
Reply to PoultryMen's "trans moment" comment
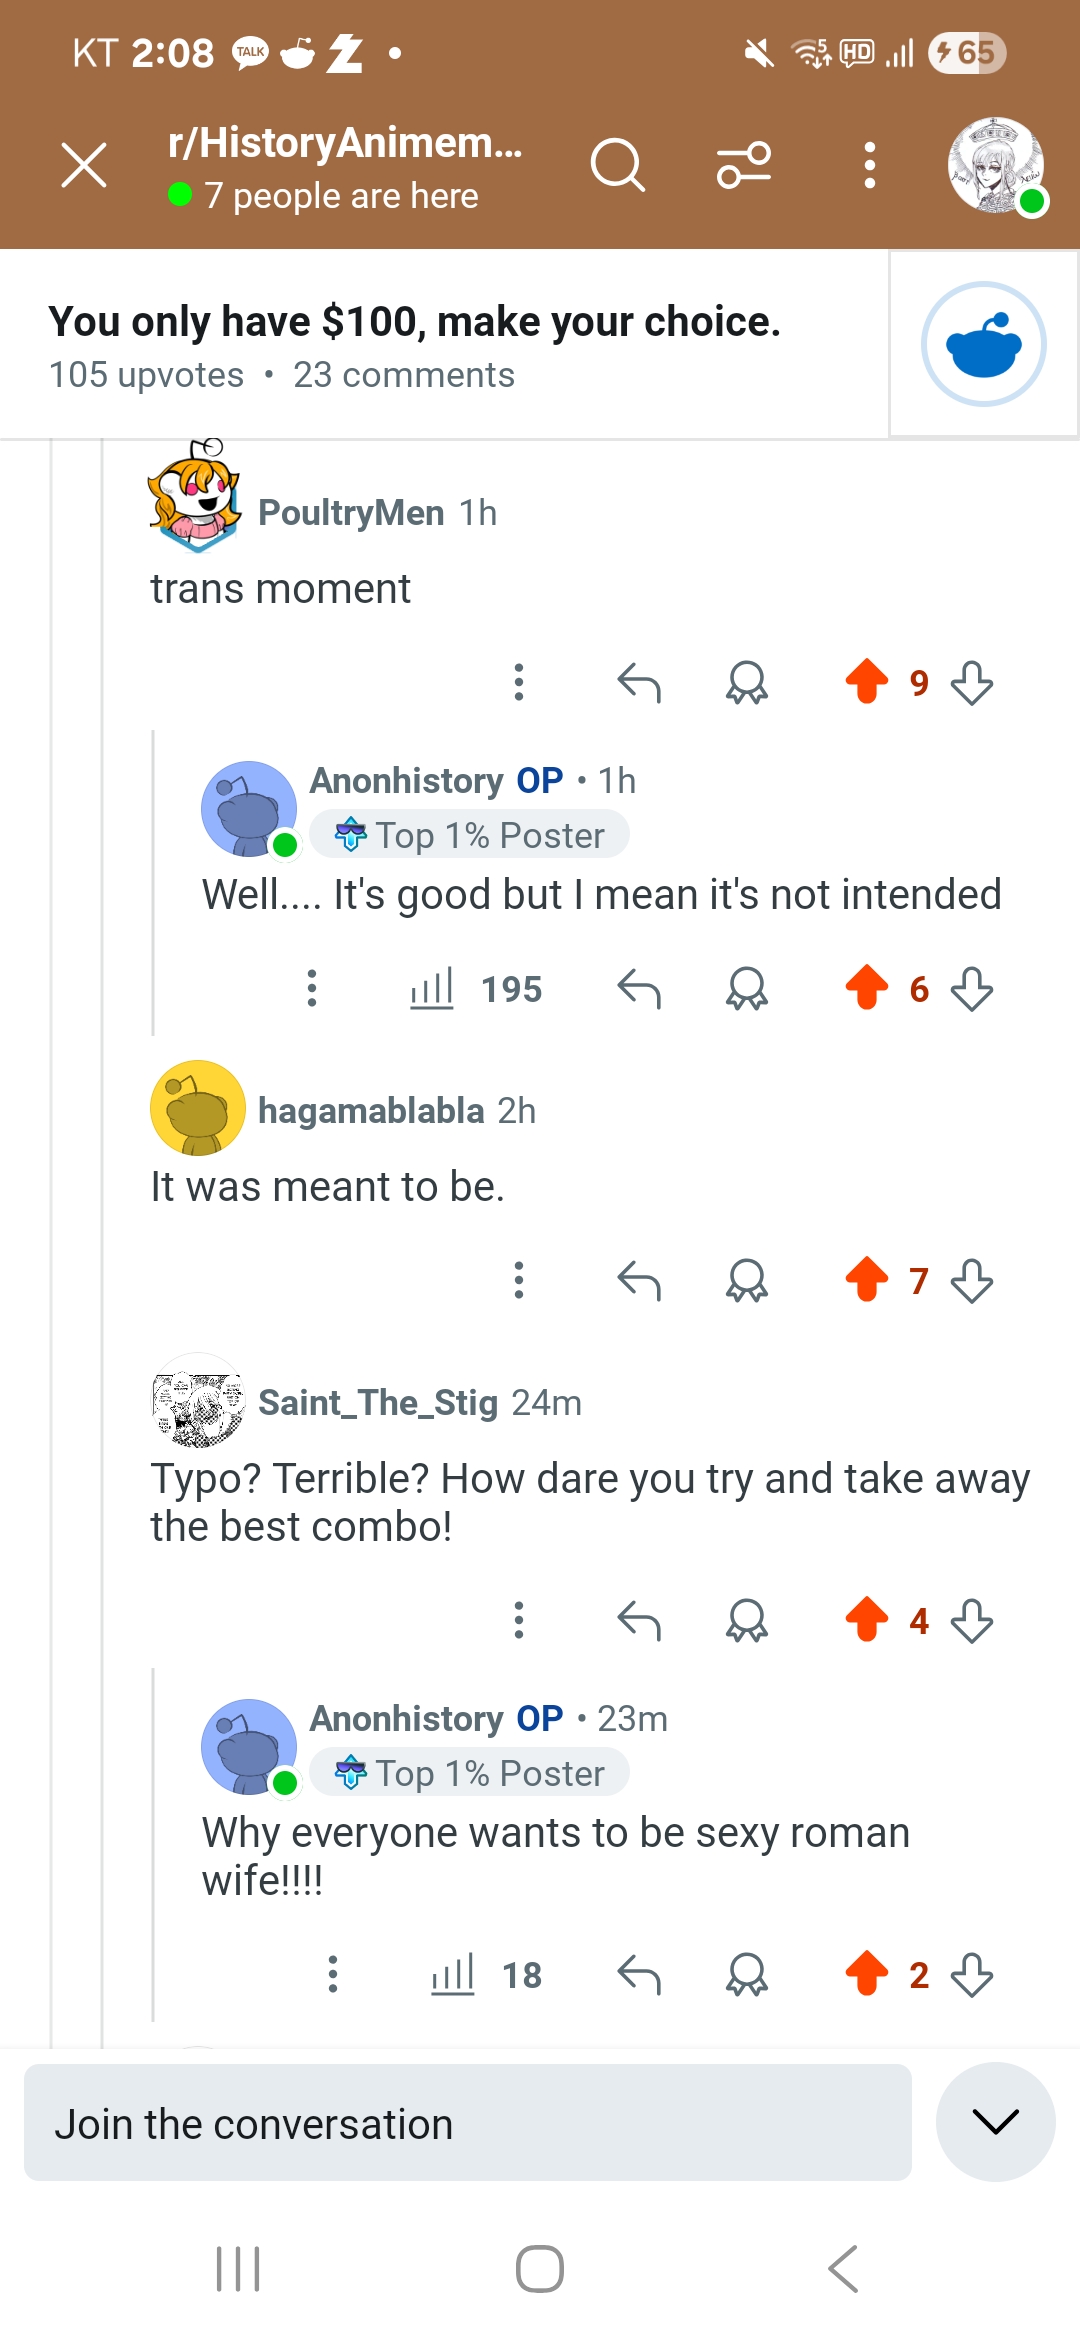(x=639, y=683)
